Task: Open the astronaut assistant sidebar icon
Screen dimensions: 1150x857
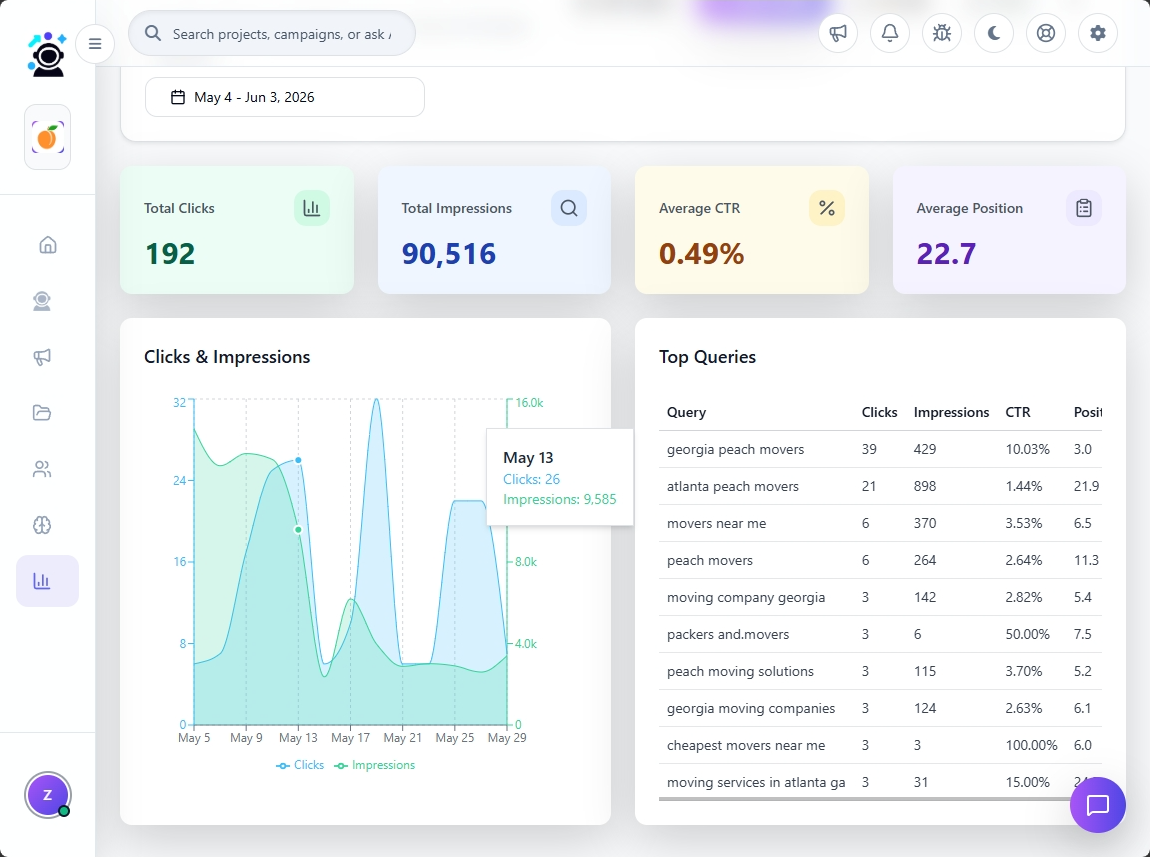Action: 42,301
